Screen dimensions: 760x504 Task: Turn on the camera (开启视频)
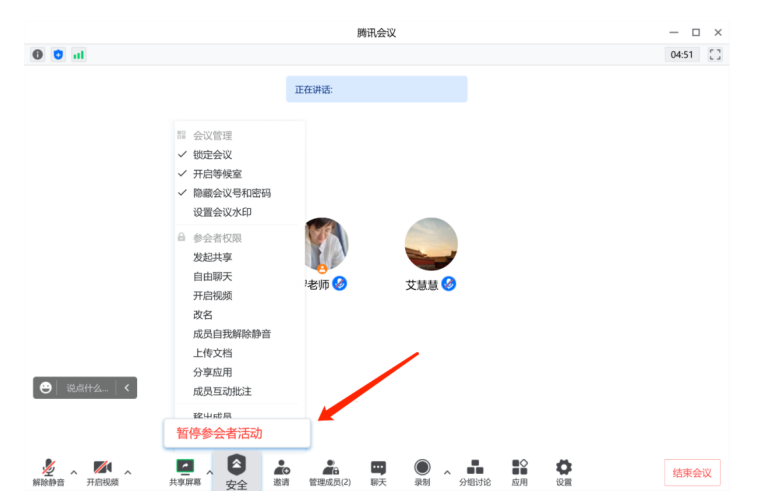102,472
